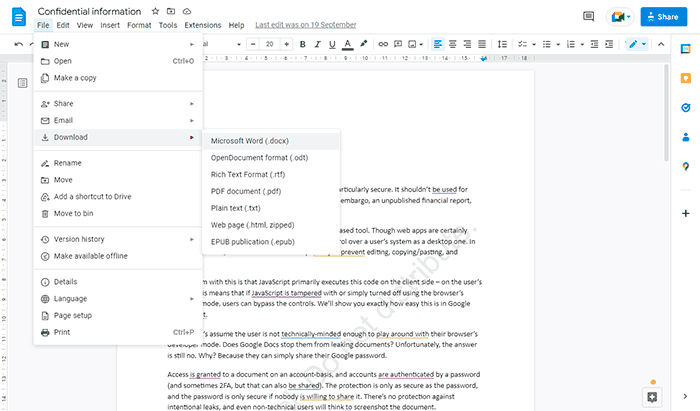Star the Confidential information document
The height and width of the screenshot is (411, 700).
(x=155, y=11)
